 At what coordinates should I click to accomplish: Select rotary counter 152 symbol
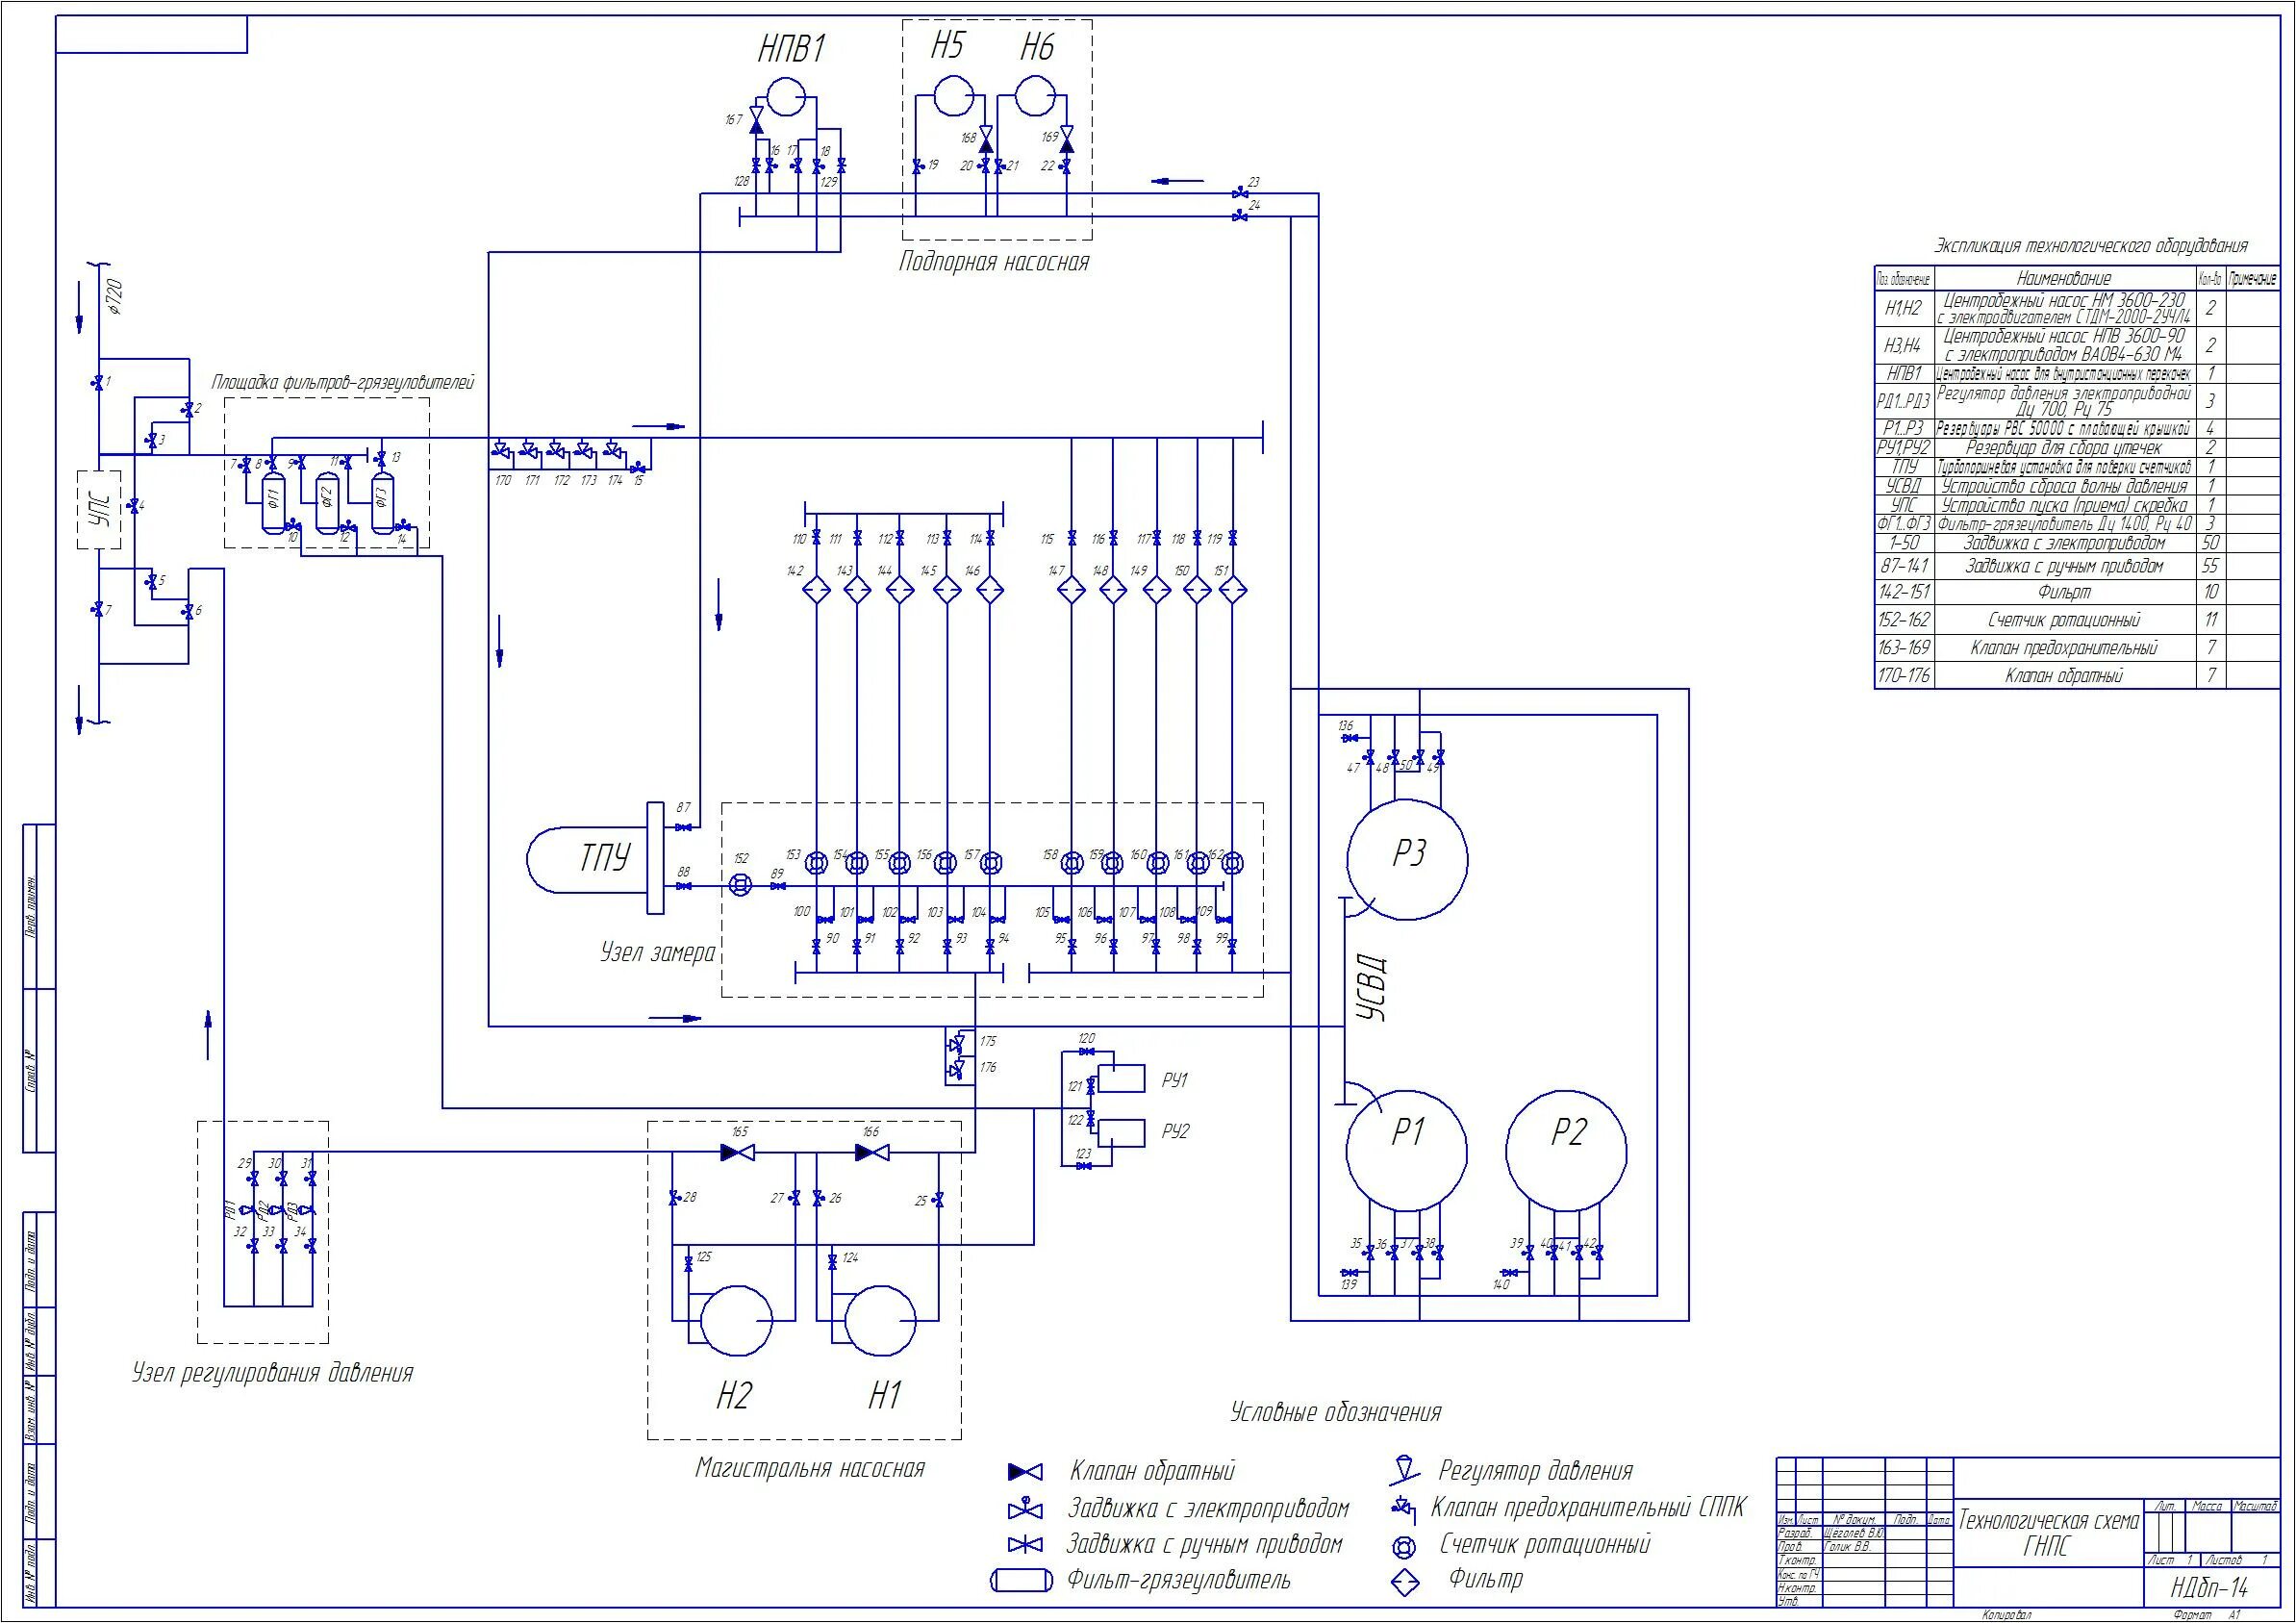click(x=740, y=886)
